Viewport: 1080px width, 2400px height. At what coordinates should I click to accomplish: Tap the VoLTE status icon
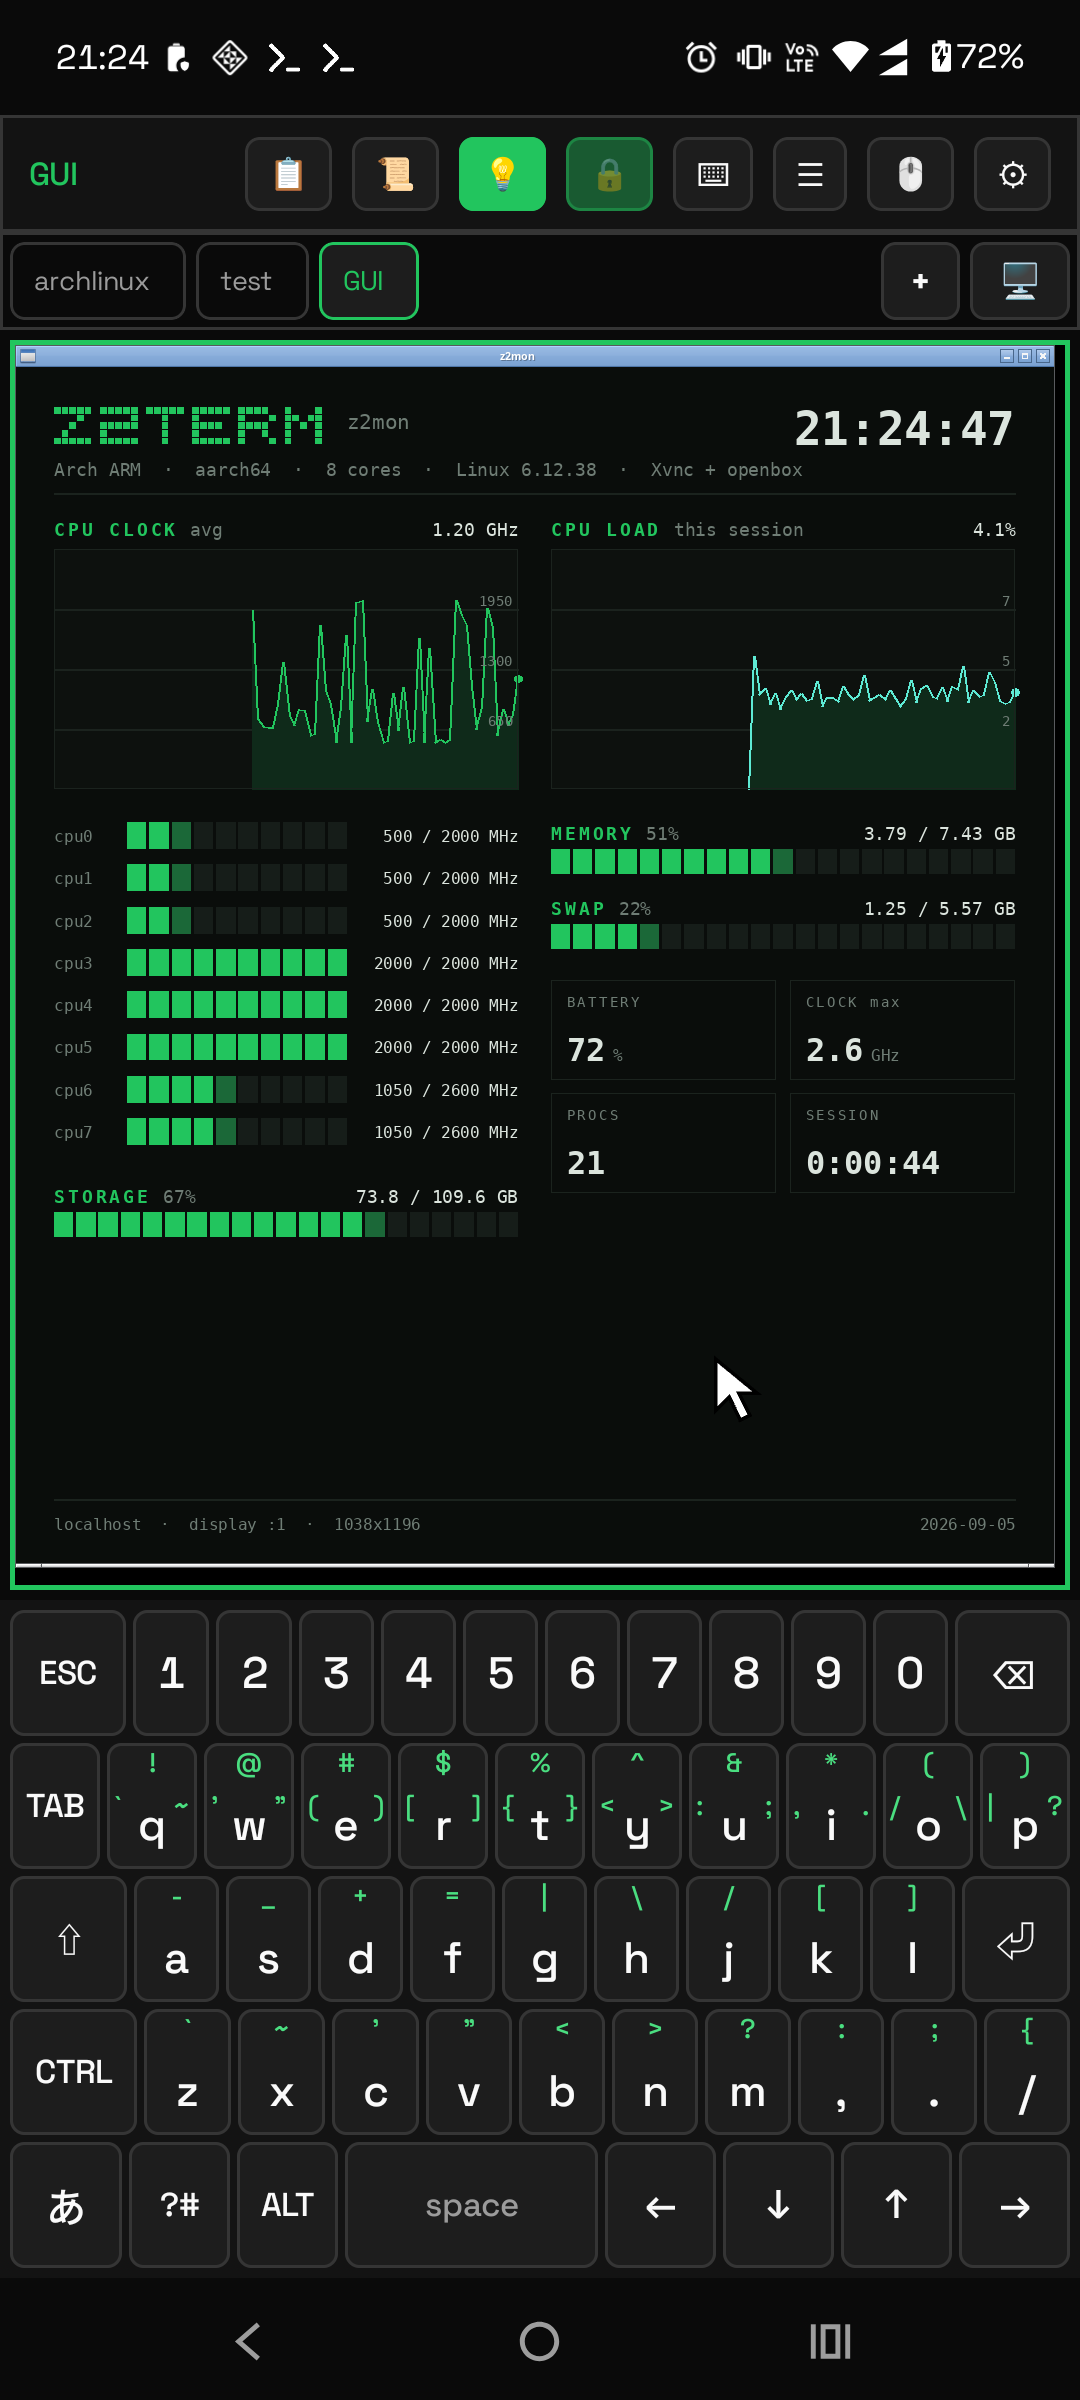(x=801, y=57)
